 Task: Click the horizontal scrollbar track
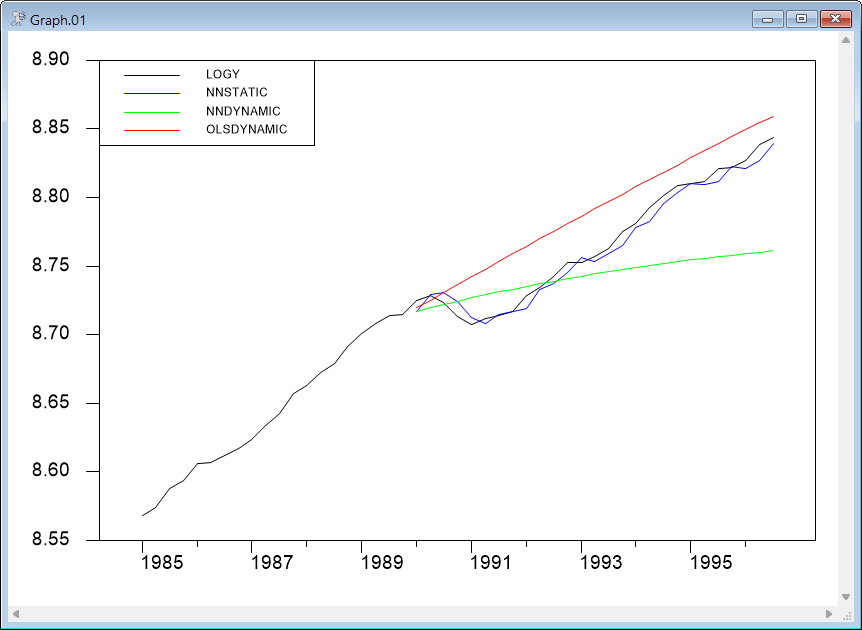pyautogui.click(x=420, y=613)
